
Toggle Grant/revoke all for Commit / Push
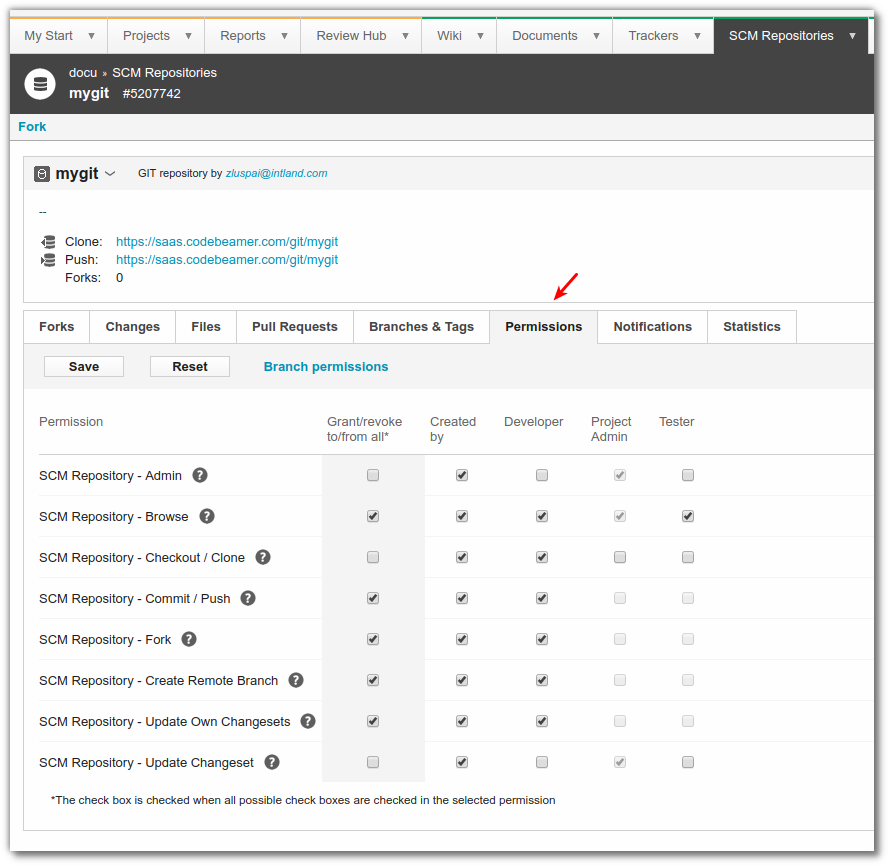(x=373, y=598)
